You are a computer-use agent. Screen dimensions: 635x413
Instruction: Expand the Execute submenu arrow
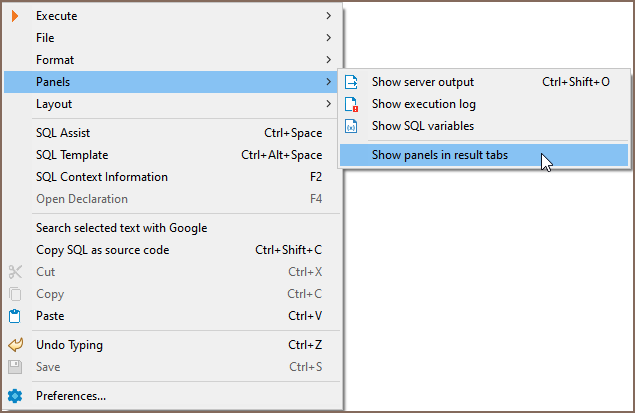coord(328,16)
